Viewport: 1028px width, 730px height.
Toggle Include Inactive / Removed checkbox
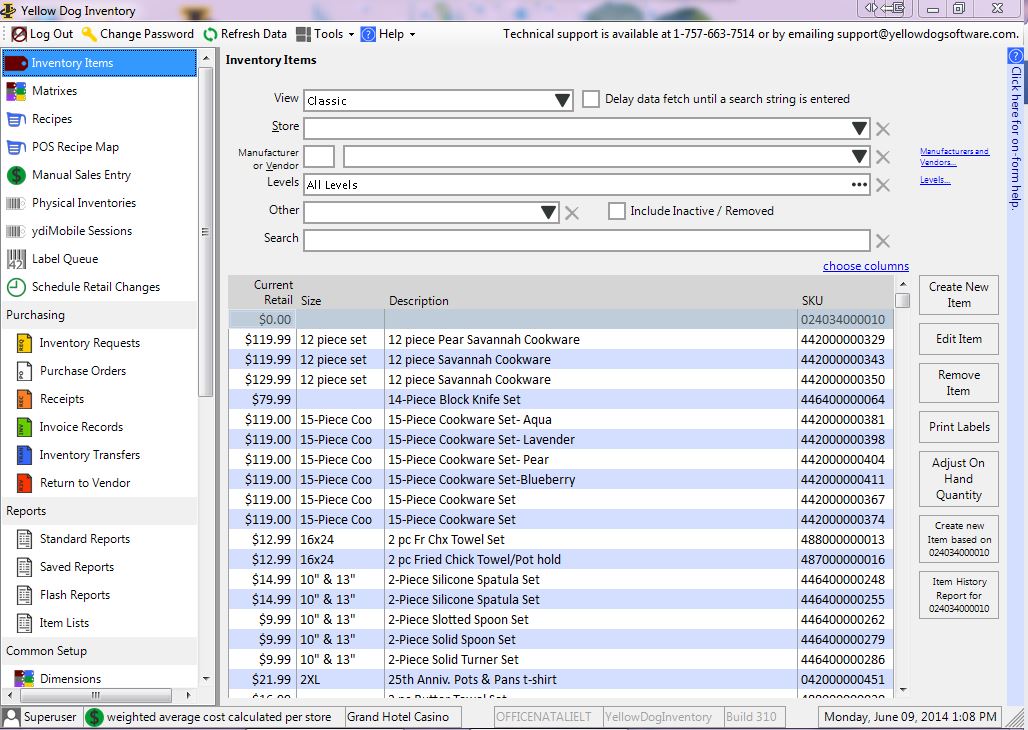[x=617, y=211]
